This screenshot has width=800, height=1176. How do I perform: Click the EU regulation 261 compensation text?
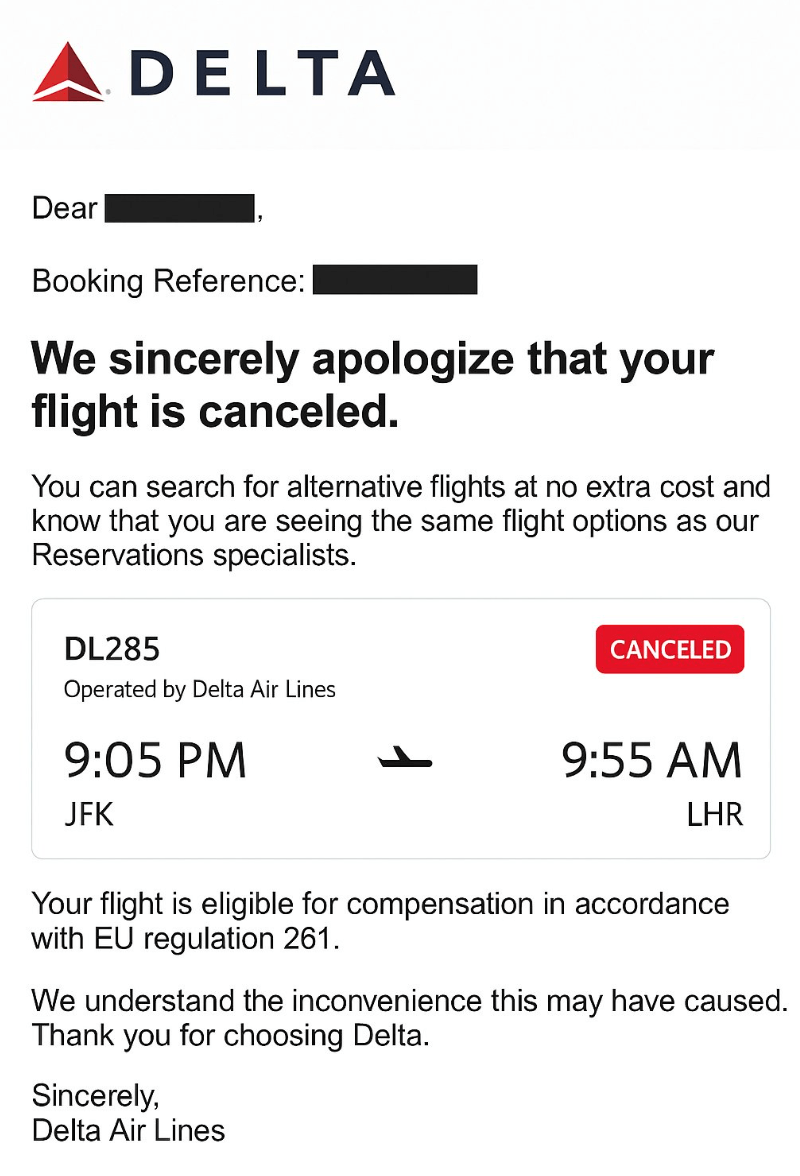coord(380,921)
